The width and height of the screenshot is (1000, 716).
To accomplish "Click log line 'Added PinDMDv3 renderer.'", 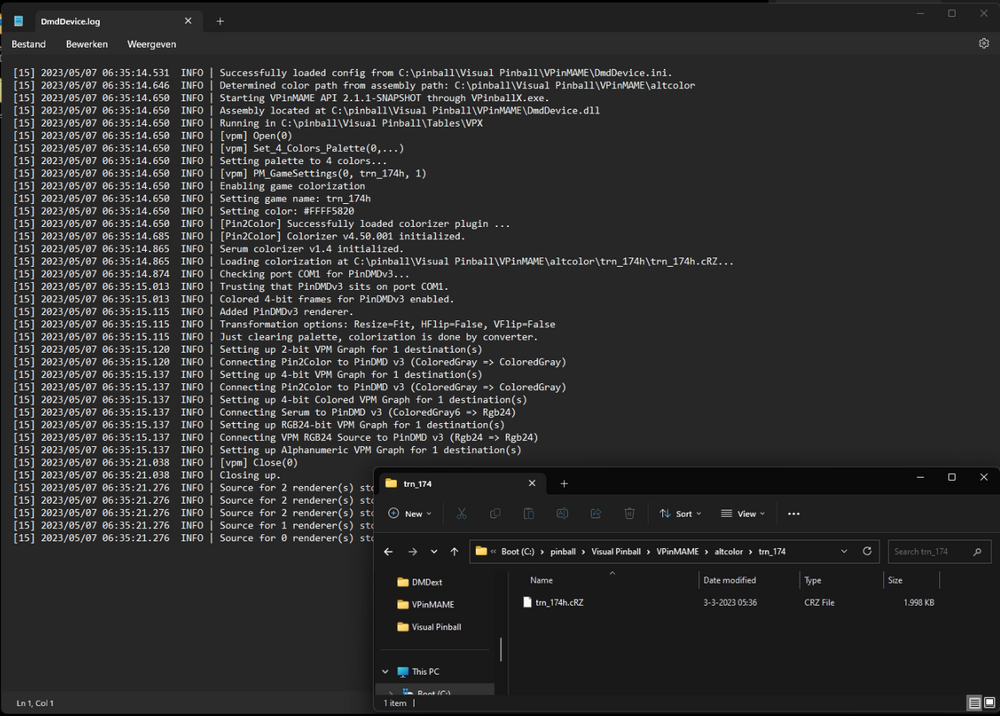I will tap(286, 312).
